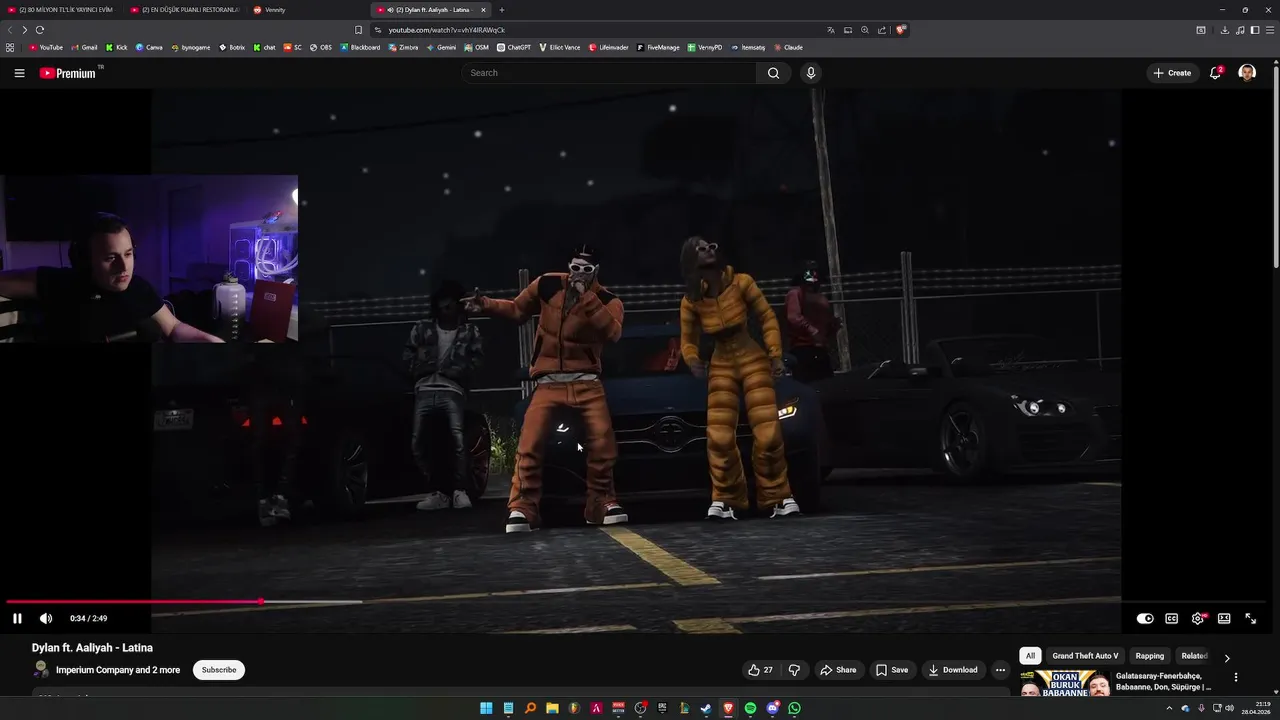Select the Rapping filter chip
1280x720 pixels.
pyautogui.click(x=1150, y=656)
